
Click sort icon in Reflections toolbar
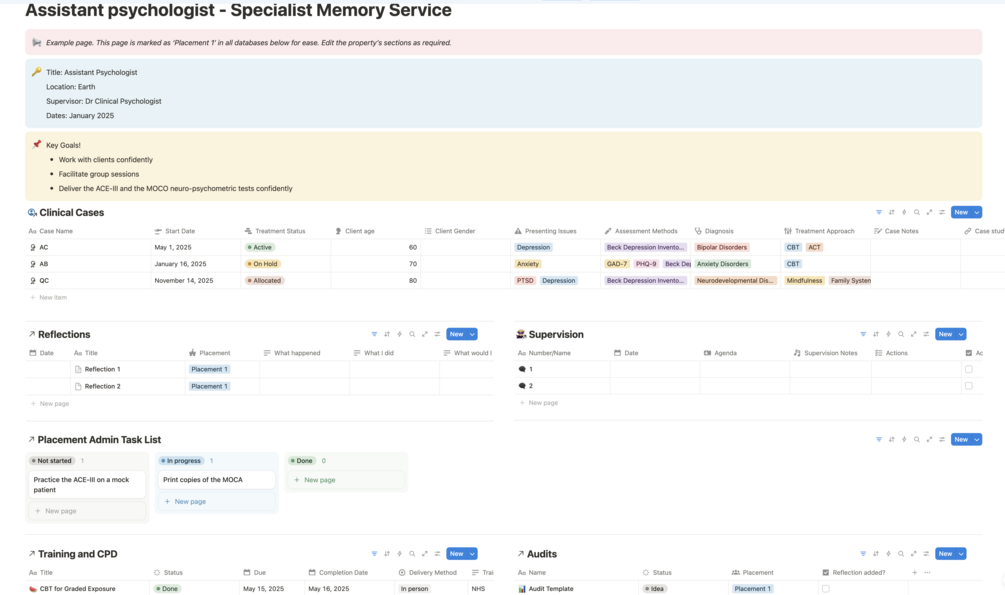pyautogui.click(x=387, y=334)
